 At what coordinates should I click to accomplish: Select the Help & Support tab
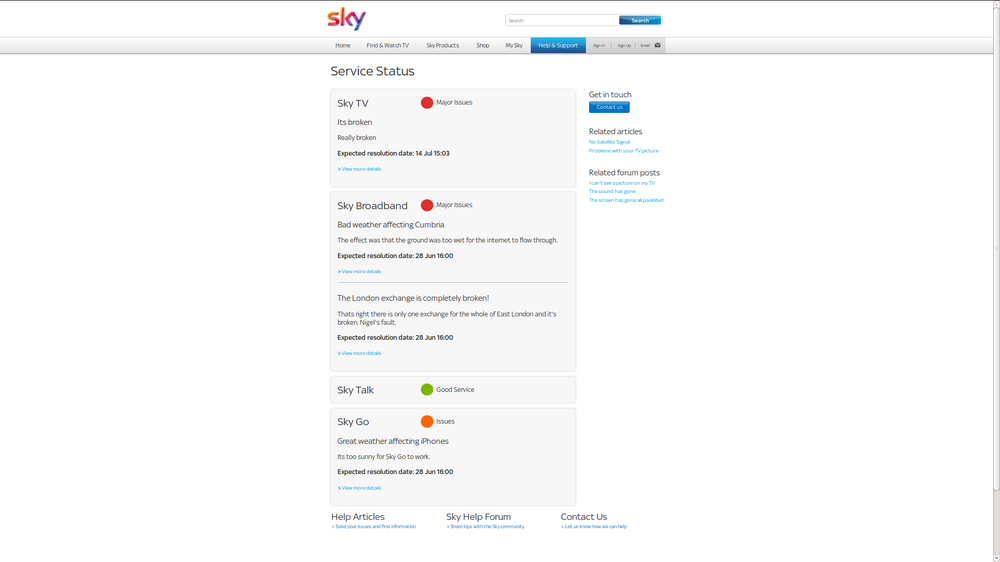[x=558, y=45]
